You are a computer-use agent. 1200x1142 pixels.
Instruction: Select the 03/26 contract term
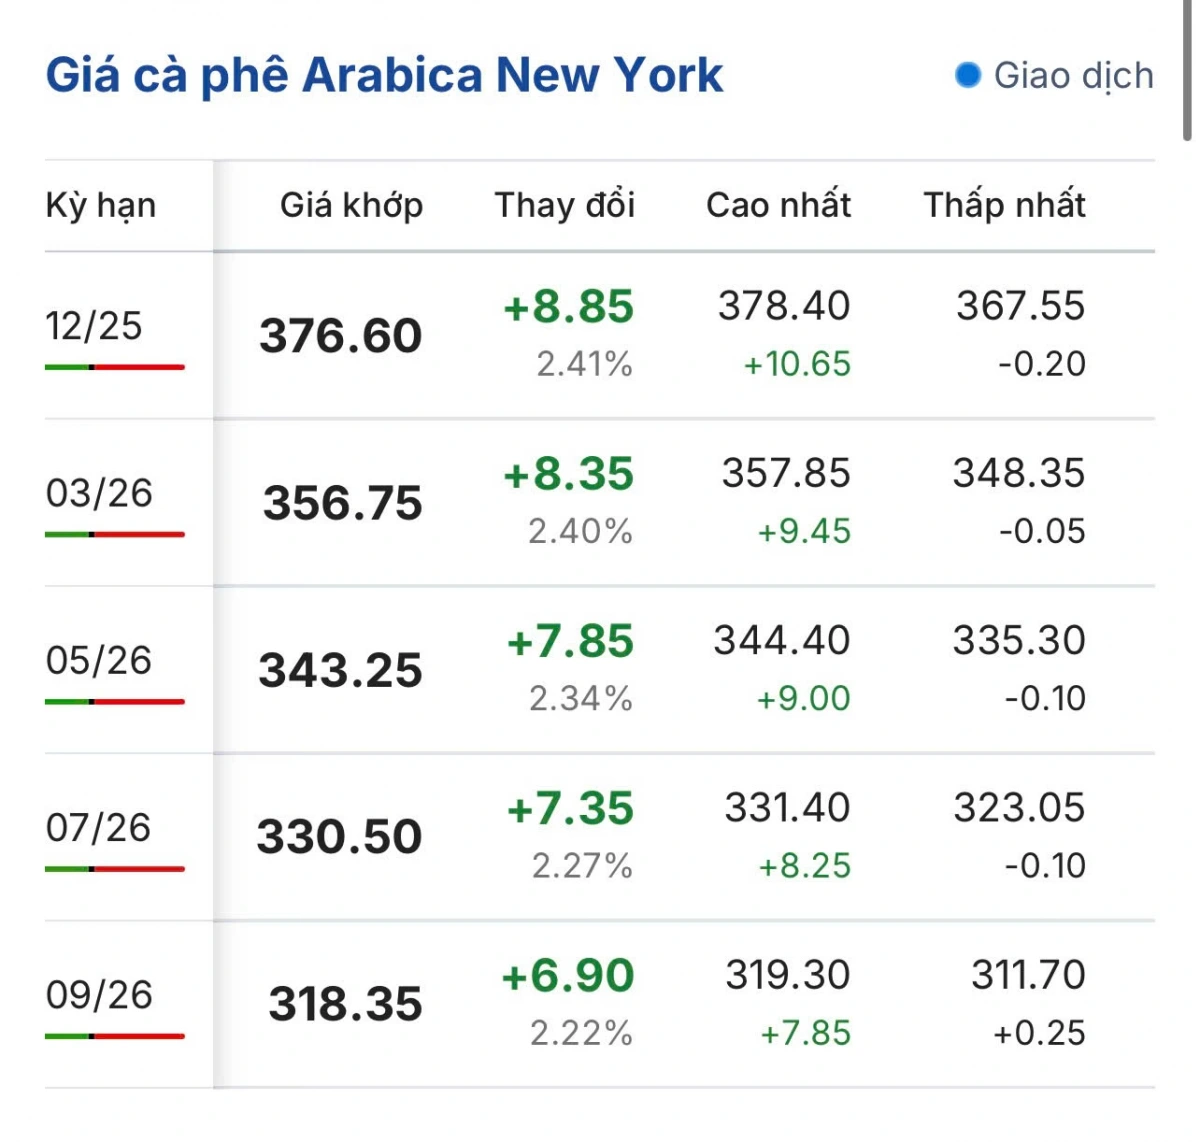[99, 493]
